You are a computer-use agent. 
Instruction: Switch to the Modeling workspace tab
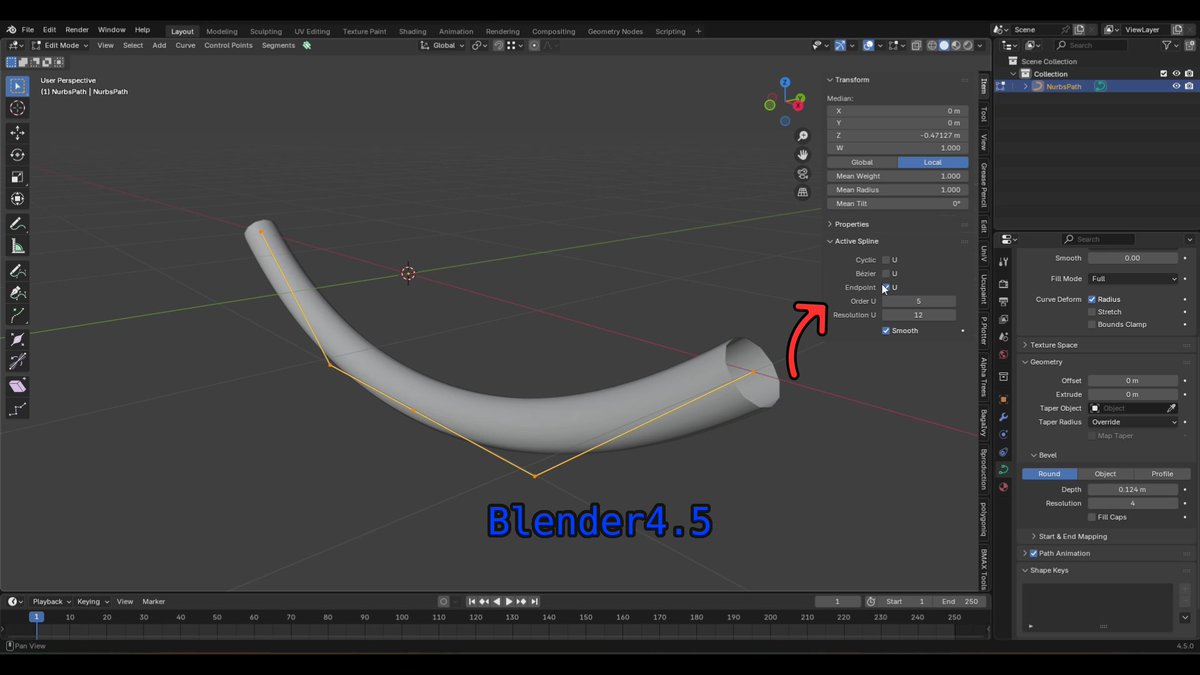tap(222, 31)
